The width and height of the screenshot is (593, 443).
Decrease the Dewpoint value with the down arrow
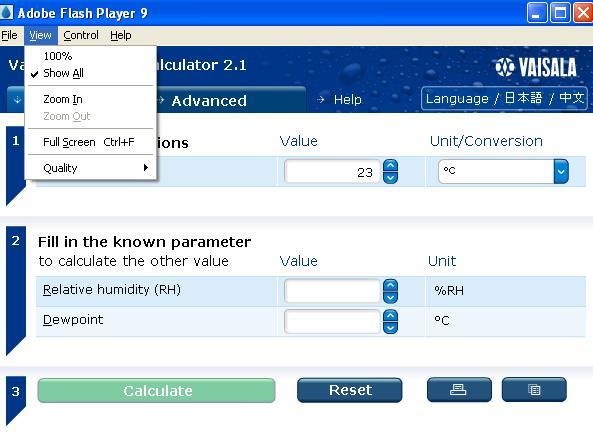(390, 328)
